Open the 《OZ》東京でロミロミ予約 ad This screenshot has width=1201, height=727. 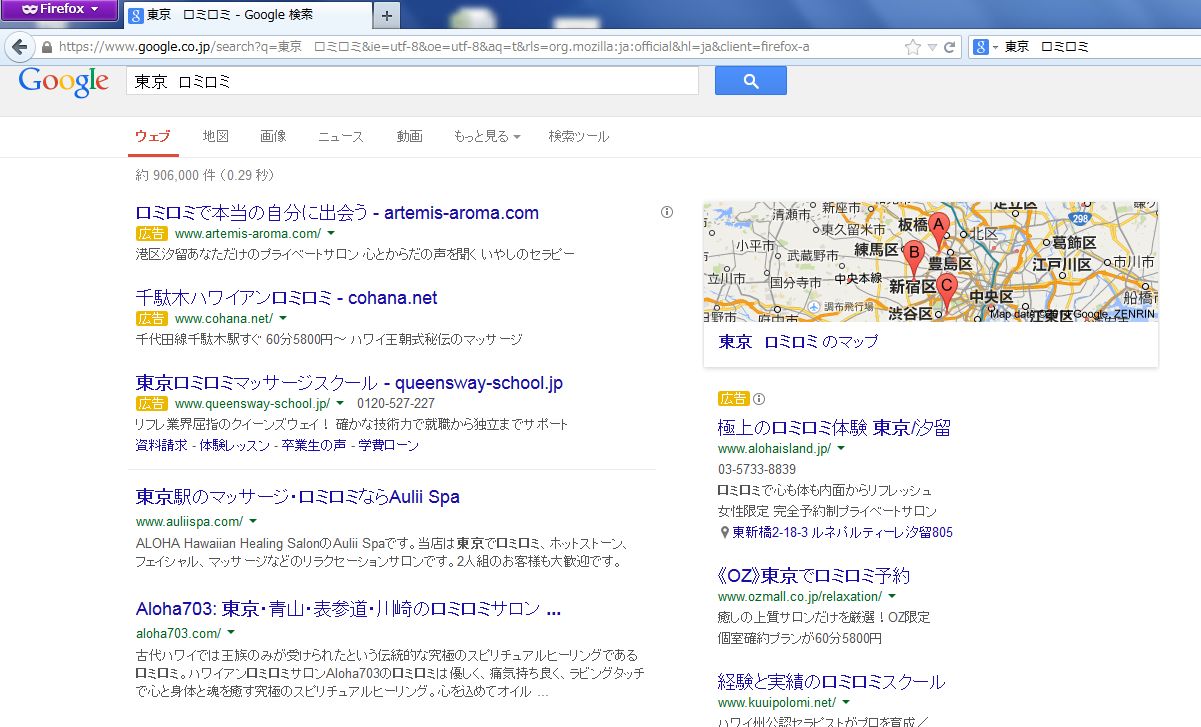[814, 576]
